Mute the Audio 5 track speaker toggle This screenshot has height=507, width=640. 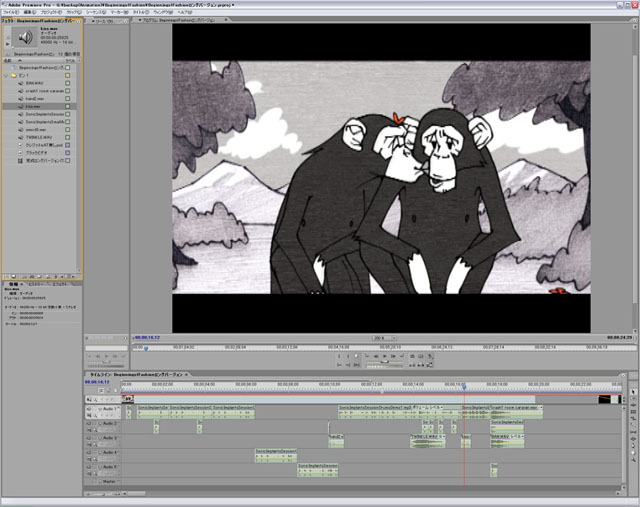(x=88, y=467)
